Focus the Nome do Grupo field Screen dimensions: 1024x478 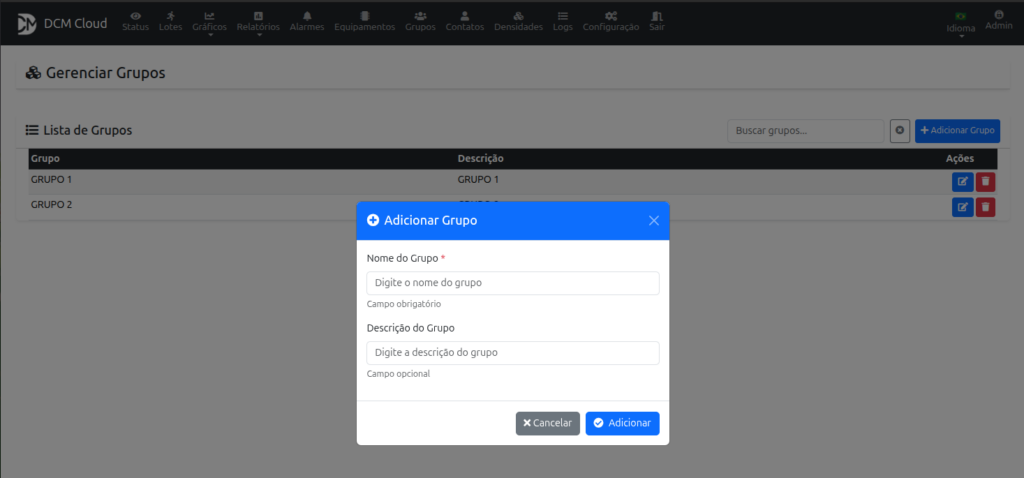click(512, 283)
